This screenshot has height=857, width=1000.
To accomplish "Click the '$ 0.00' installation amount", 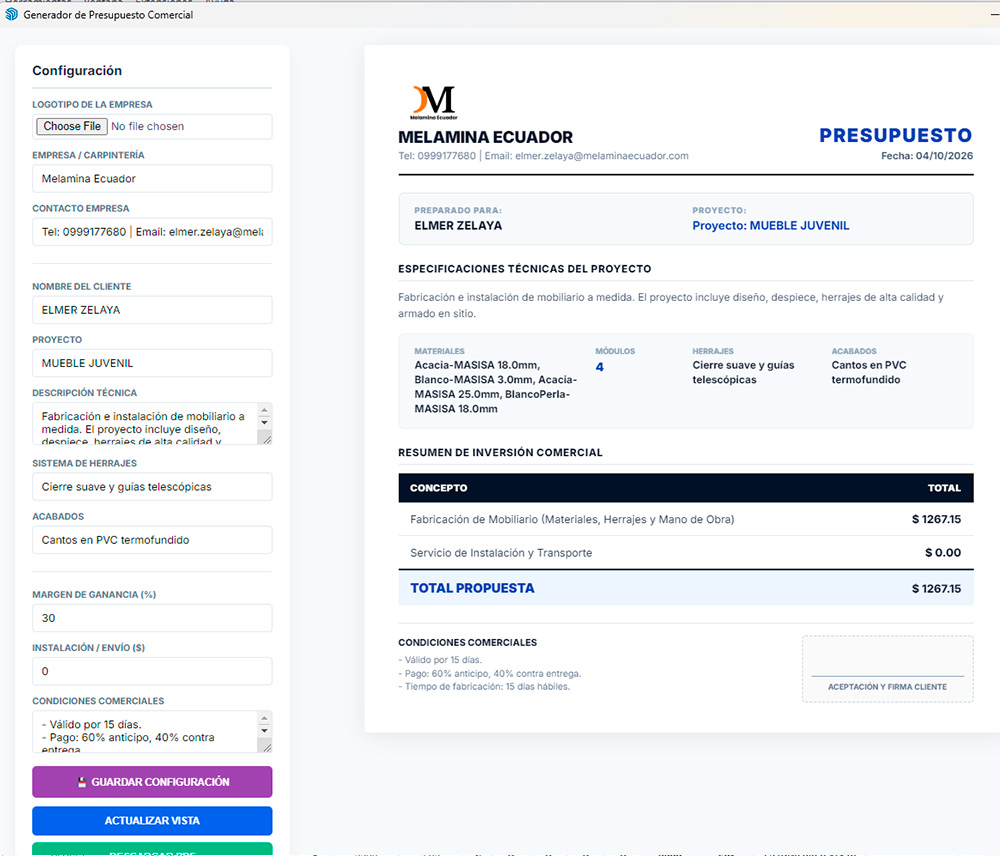I will [x=943, y=553].
